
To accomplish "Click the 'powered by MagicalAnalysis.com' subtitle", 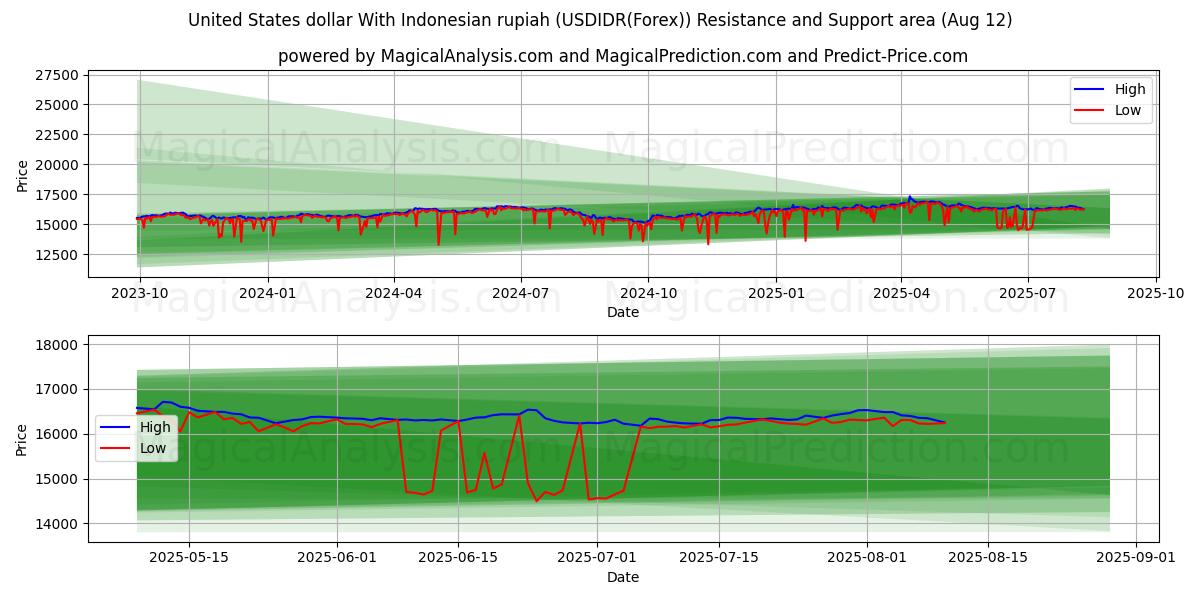I will pos(623,56).
